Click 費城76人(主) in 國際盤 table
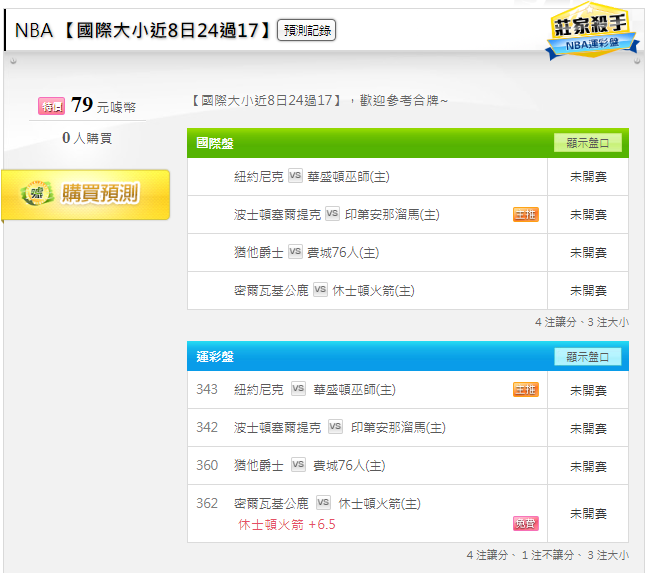This screenshot has width=646, height=573. 343,253
